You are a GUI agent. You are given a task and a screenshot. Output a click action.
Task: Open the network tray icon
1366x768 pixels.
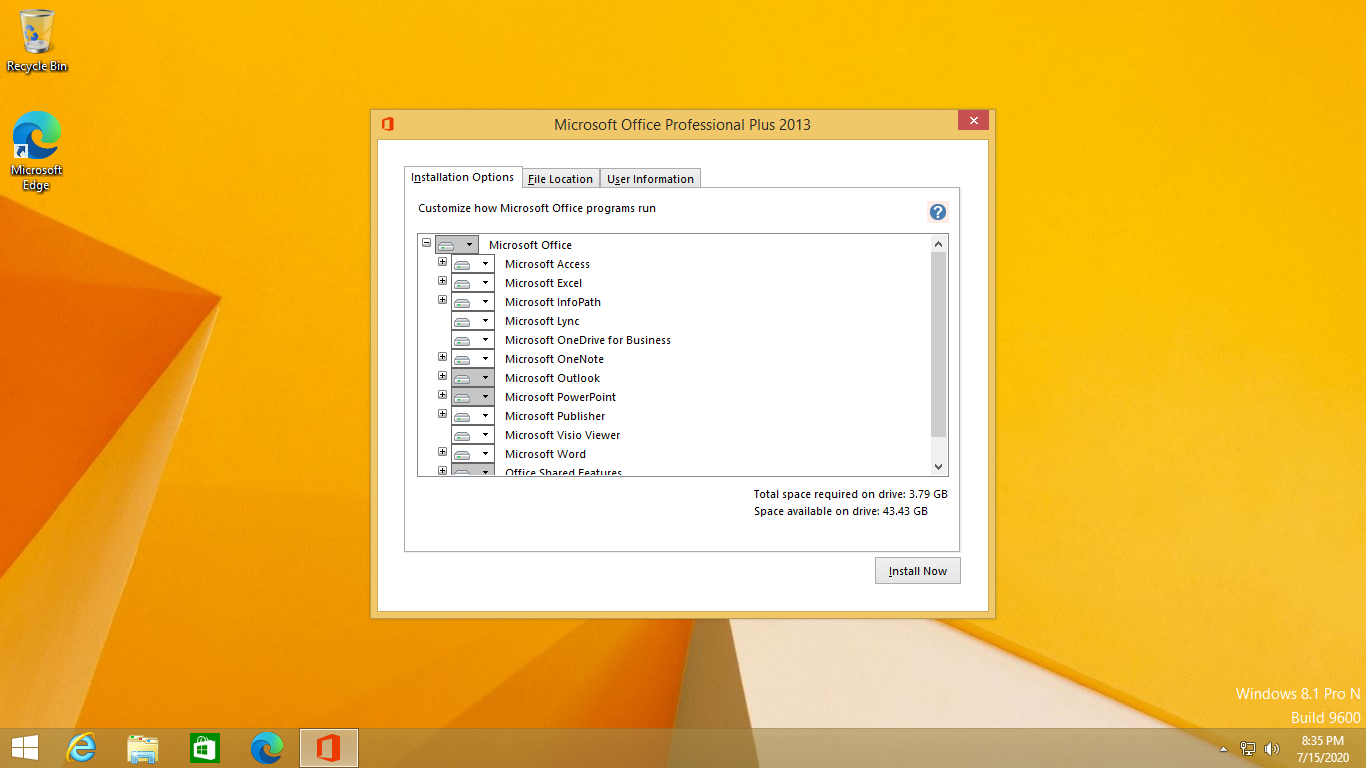click(x=1248, y=748)
